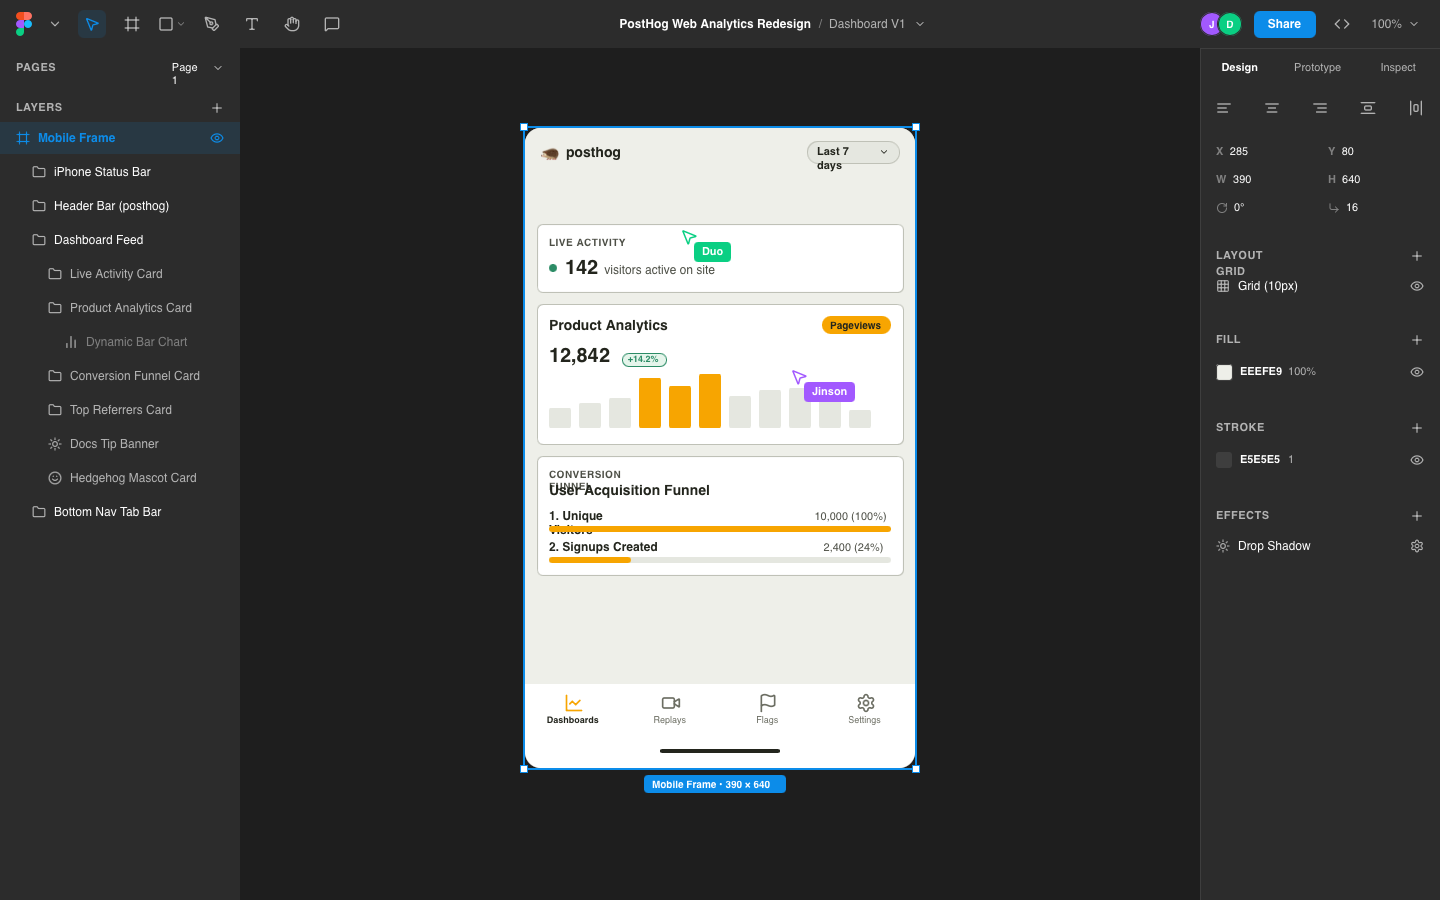
Task: Click the Drop Shadow sun icon
Action: [1223, 546]
